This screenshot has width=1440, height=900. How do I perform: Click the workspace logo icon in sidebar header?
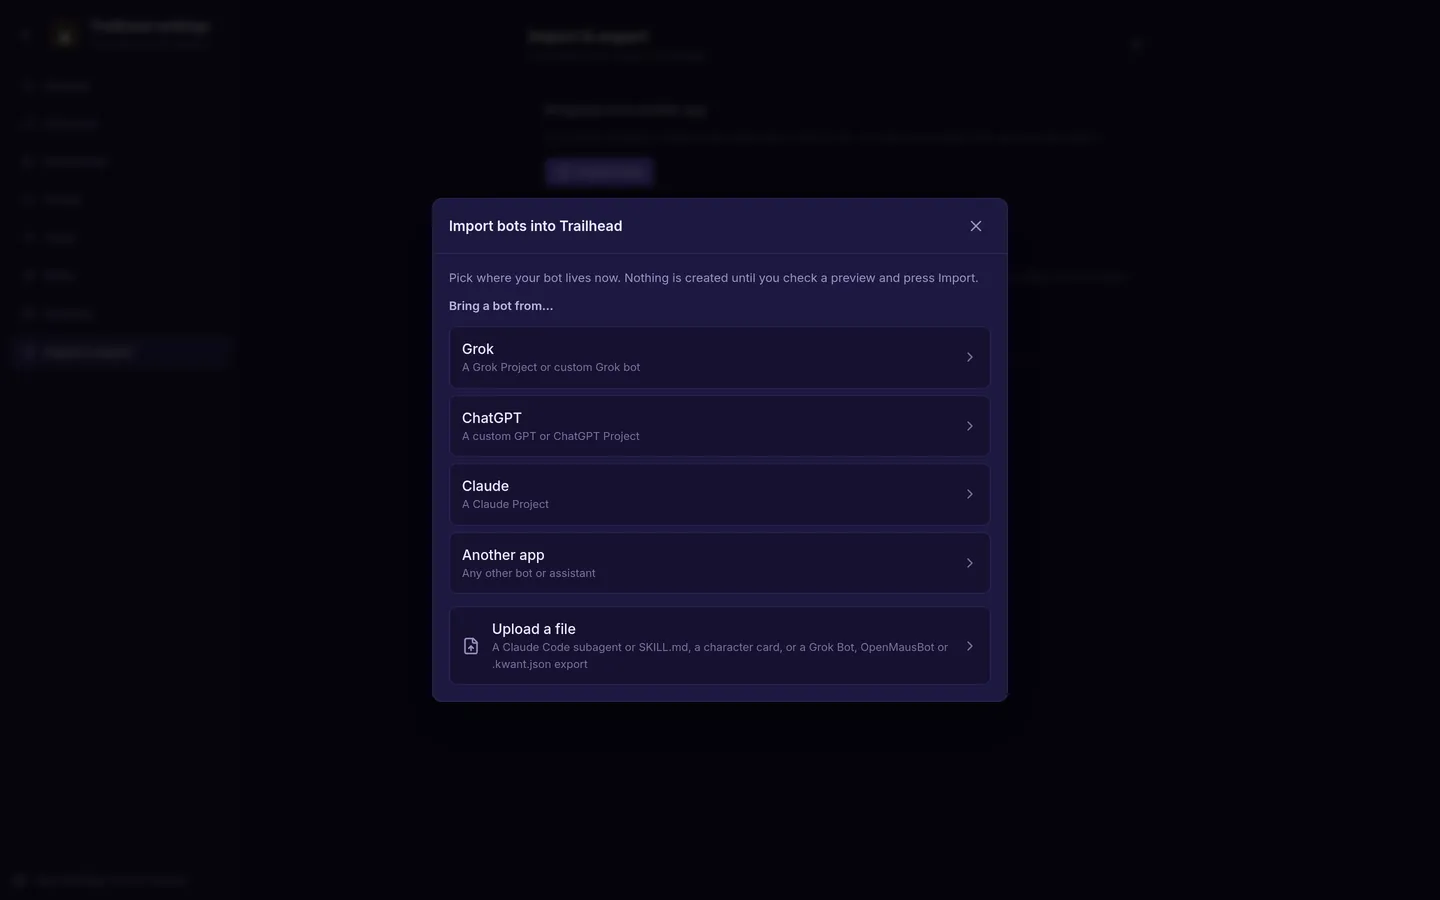[x=65, y=36]
